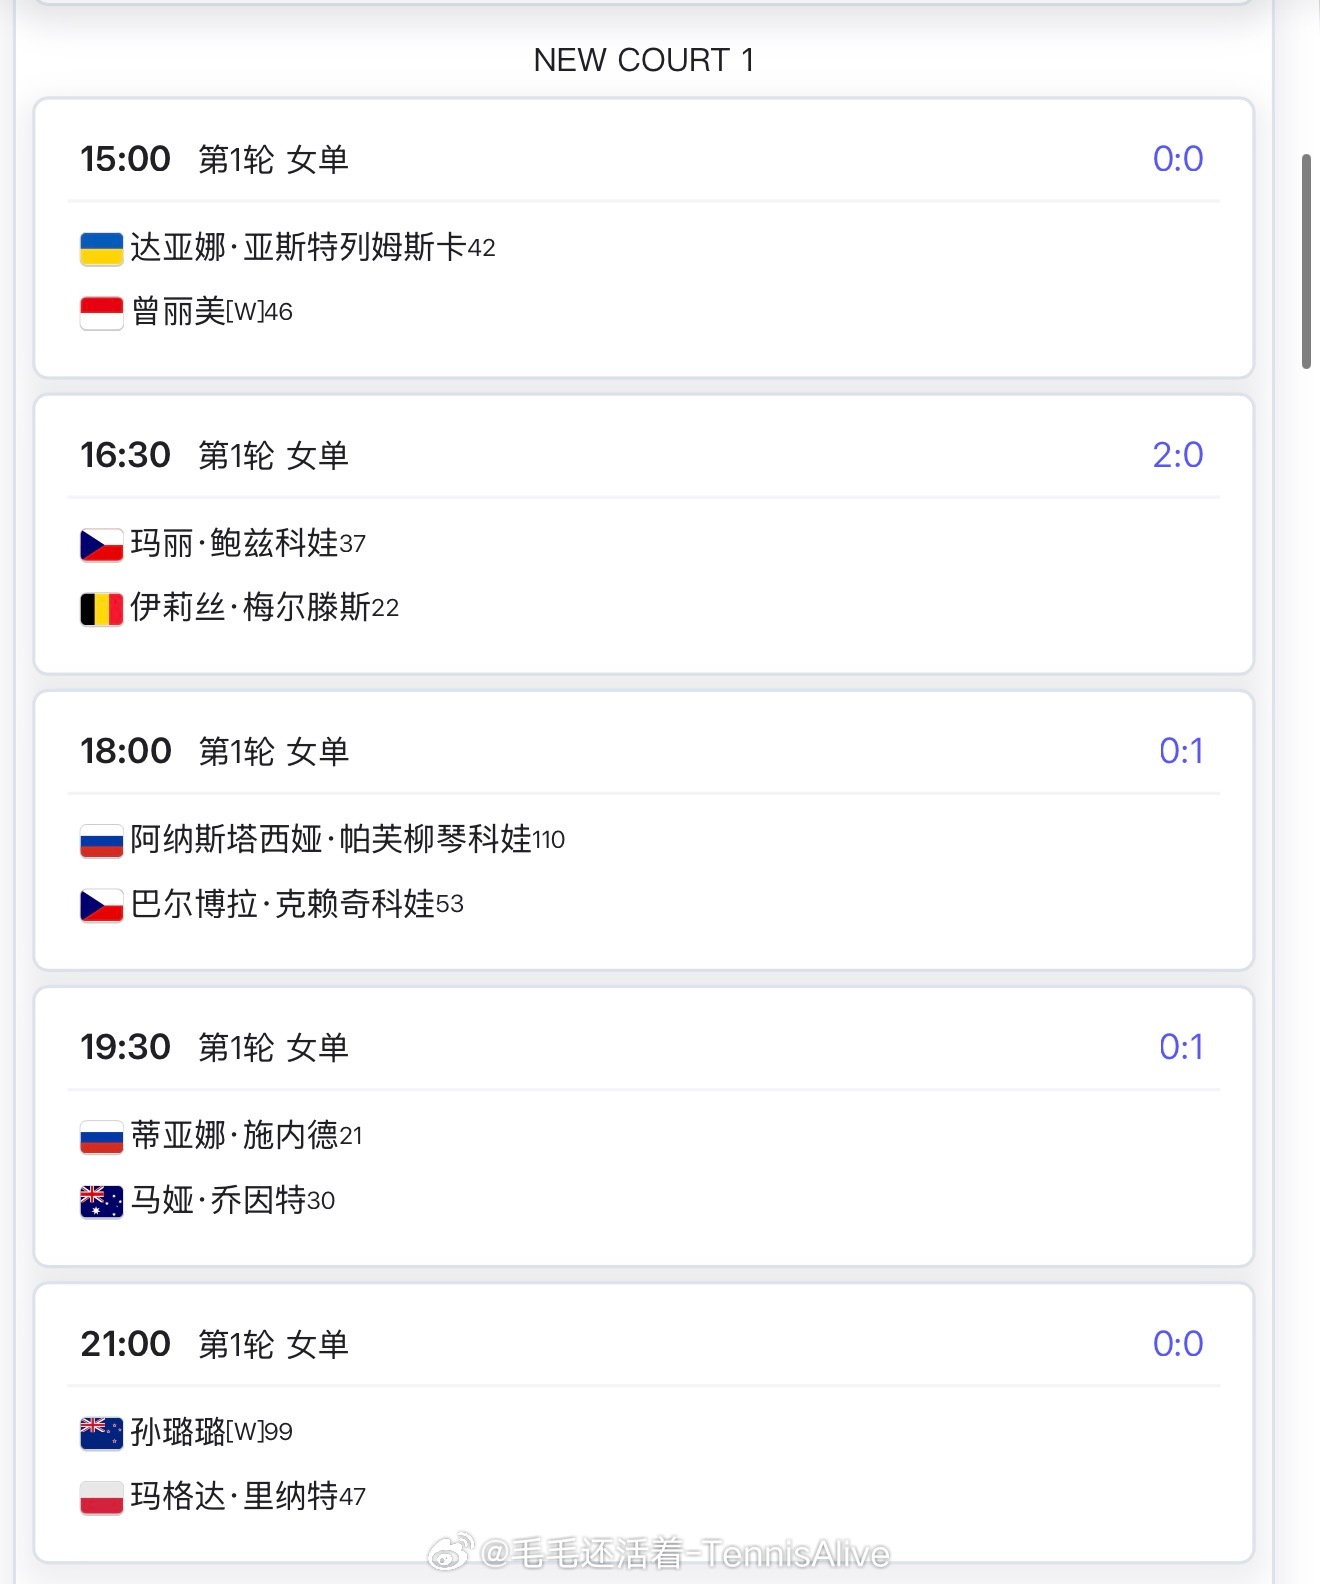Click Belgium flag next to 伊莉丝·梅尔滕斯

point(101,608)
